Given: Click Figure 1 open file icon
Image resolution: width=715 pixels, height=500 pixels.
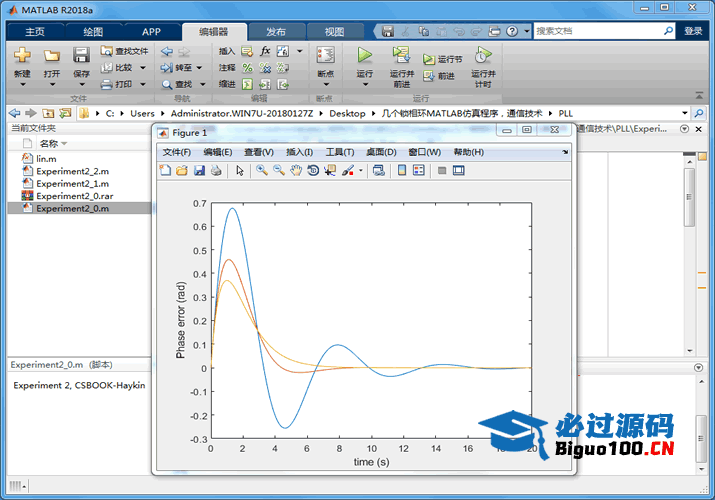Looking at the screenshot, I should pyautogui.click(x=182, y=170).
